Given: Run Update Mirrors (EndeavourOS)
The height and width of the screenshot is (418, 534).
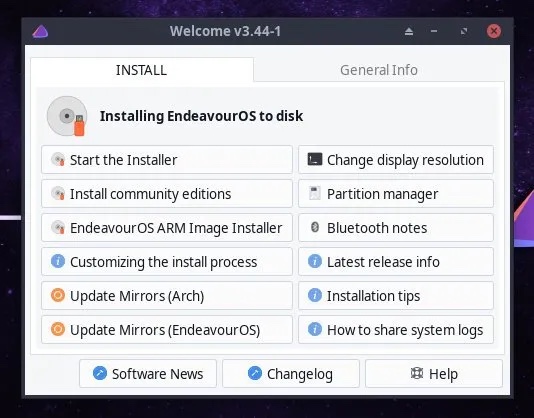Looking at the screenshot, I should coord(167,330).
